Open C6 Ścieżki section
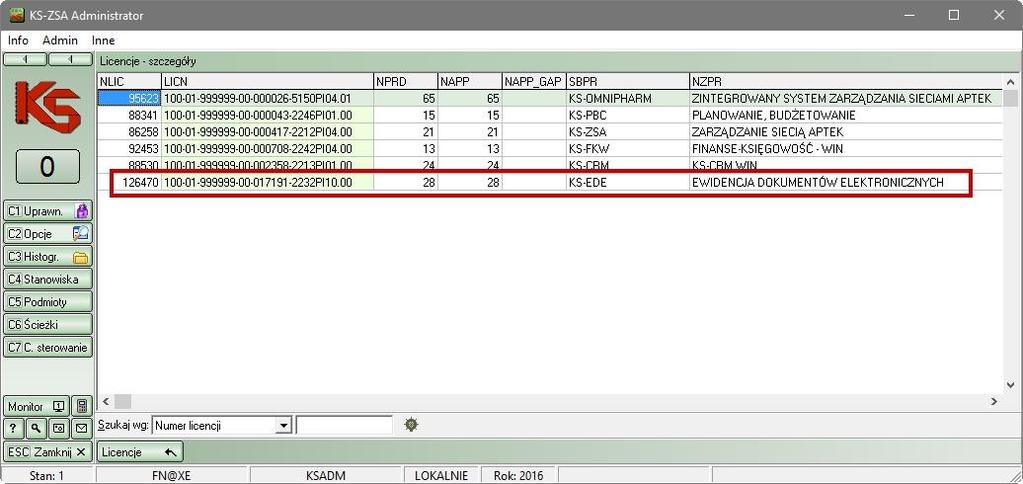 pyautogui.click(x=48, y=324)
